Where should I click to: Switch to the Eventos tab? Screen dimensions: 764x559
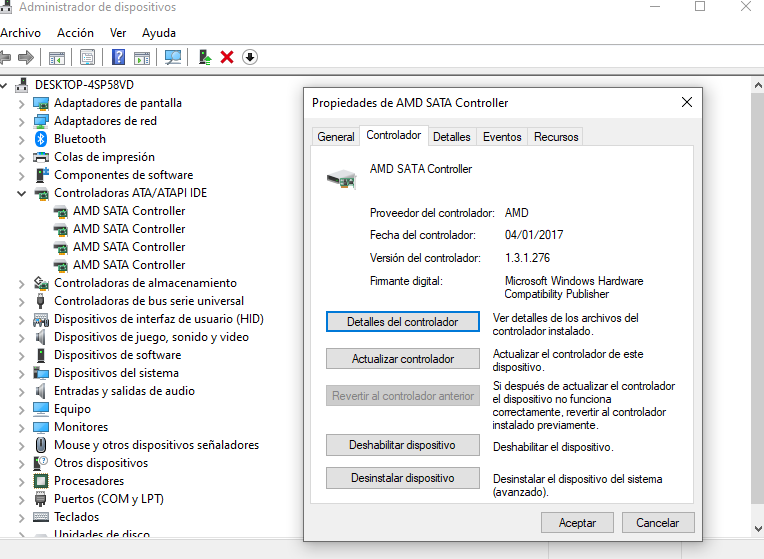click(502, 137)
